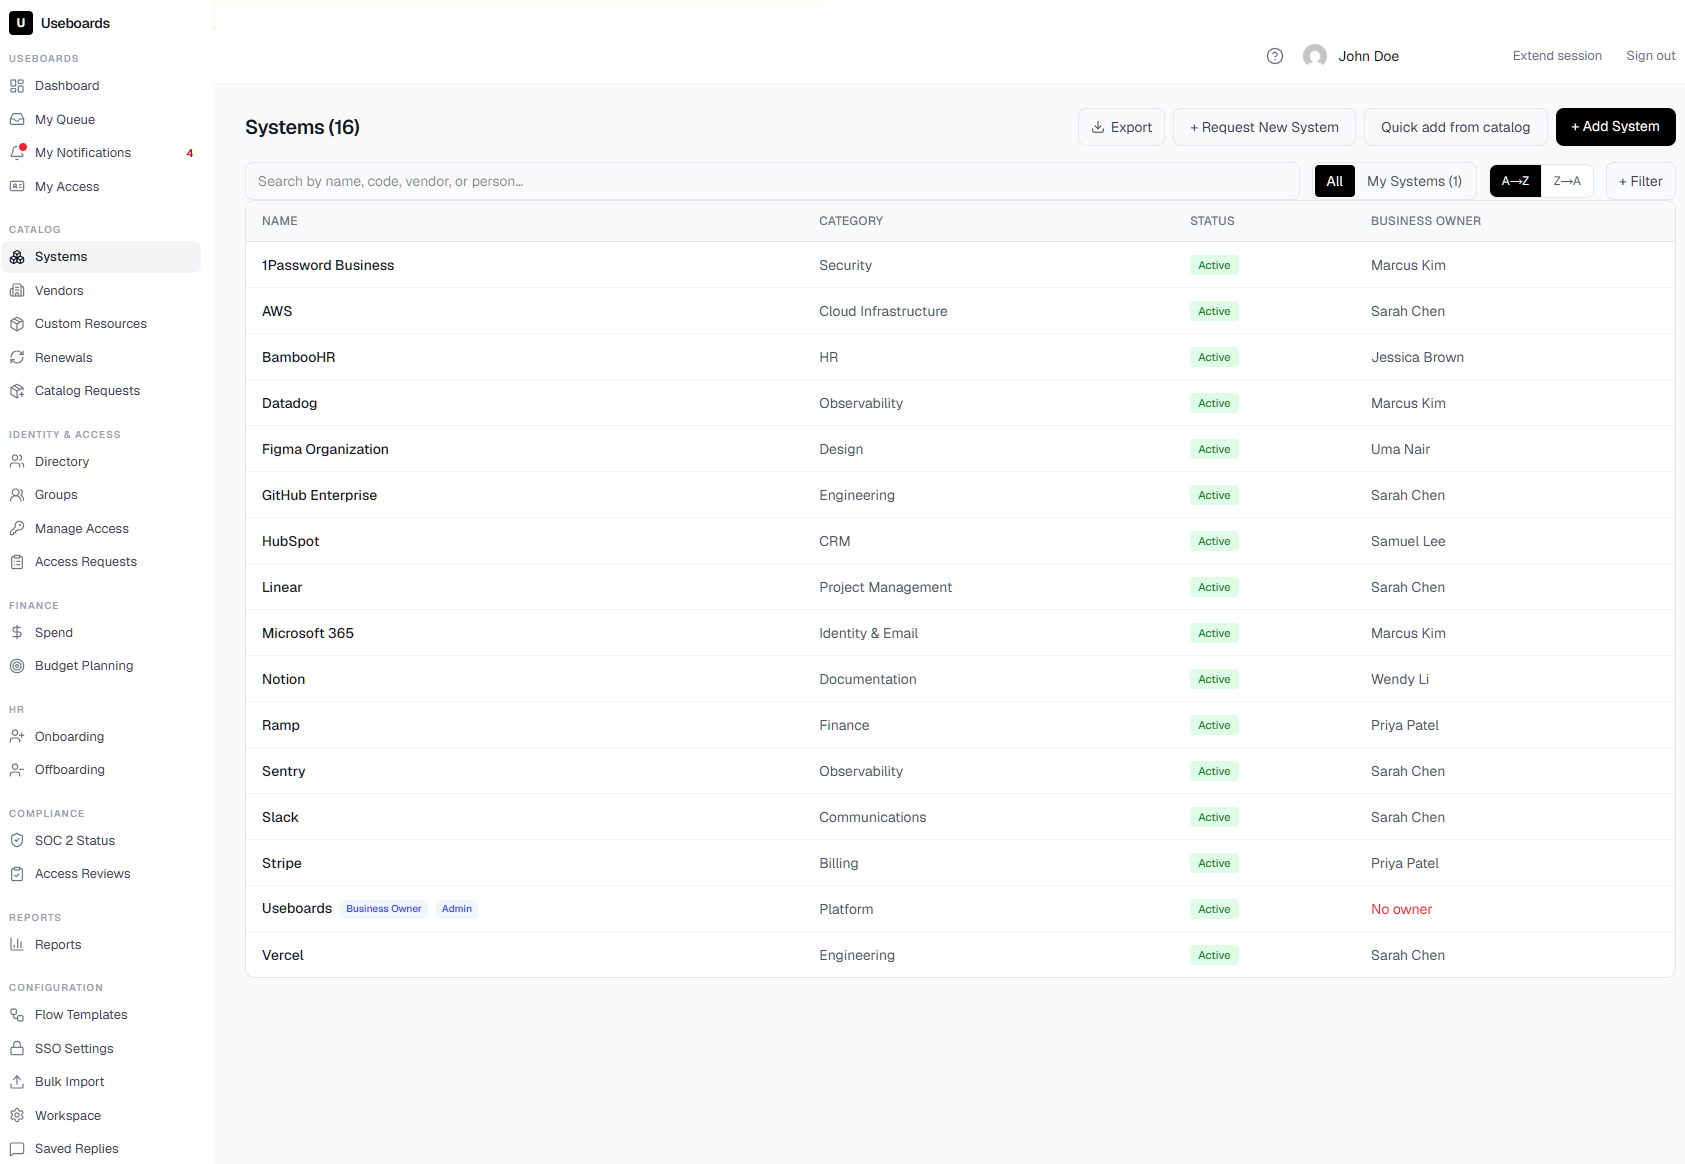
Task: Focus the systems search field
Action: coord(772,181)
